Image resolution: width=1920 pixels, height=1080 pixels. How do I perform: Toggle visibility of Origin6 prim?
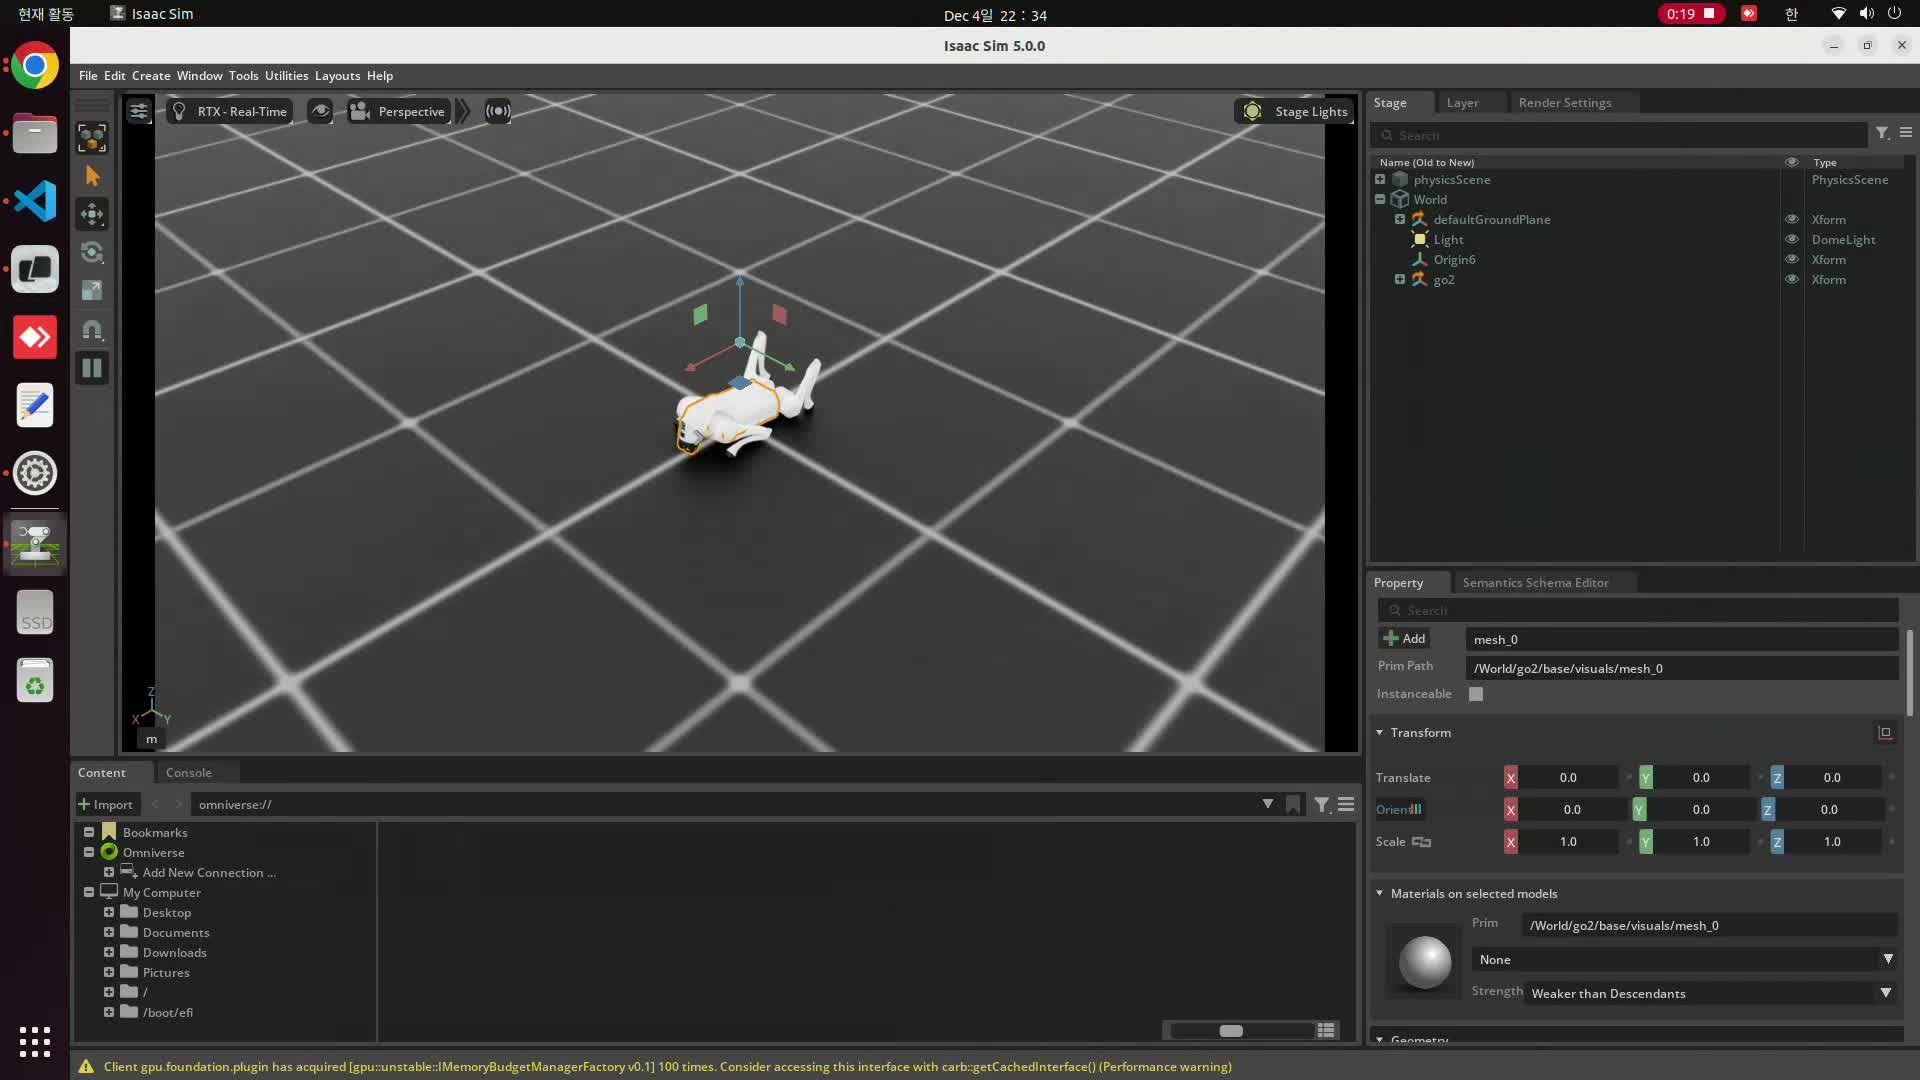(1792, 259)
